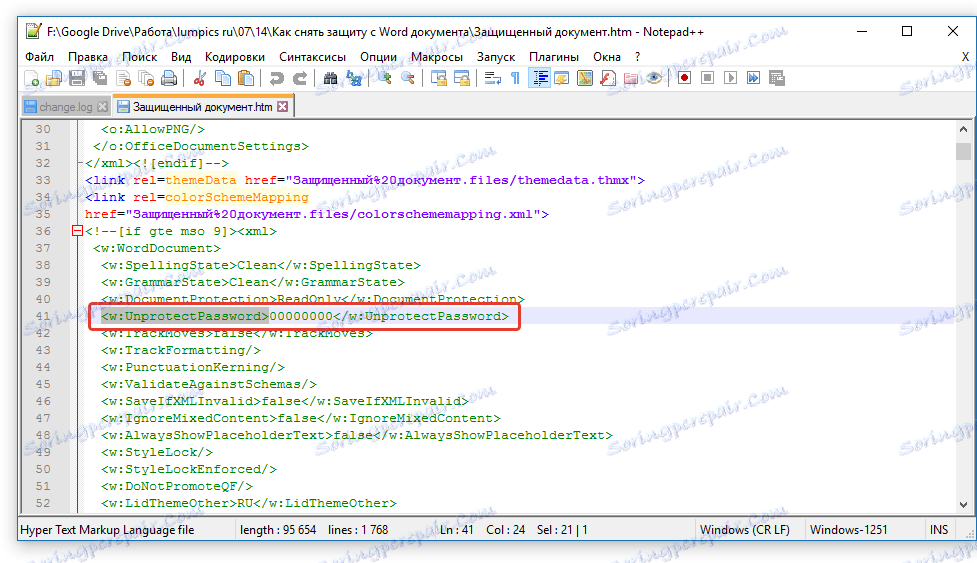
Task: Click the Print icon in the toolbar
Action: click(169, 78)
